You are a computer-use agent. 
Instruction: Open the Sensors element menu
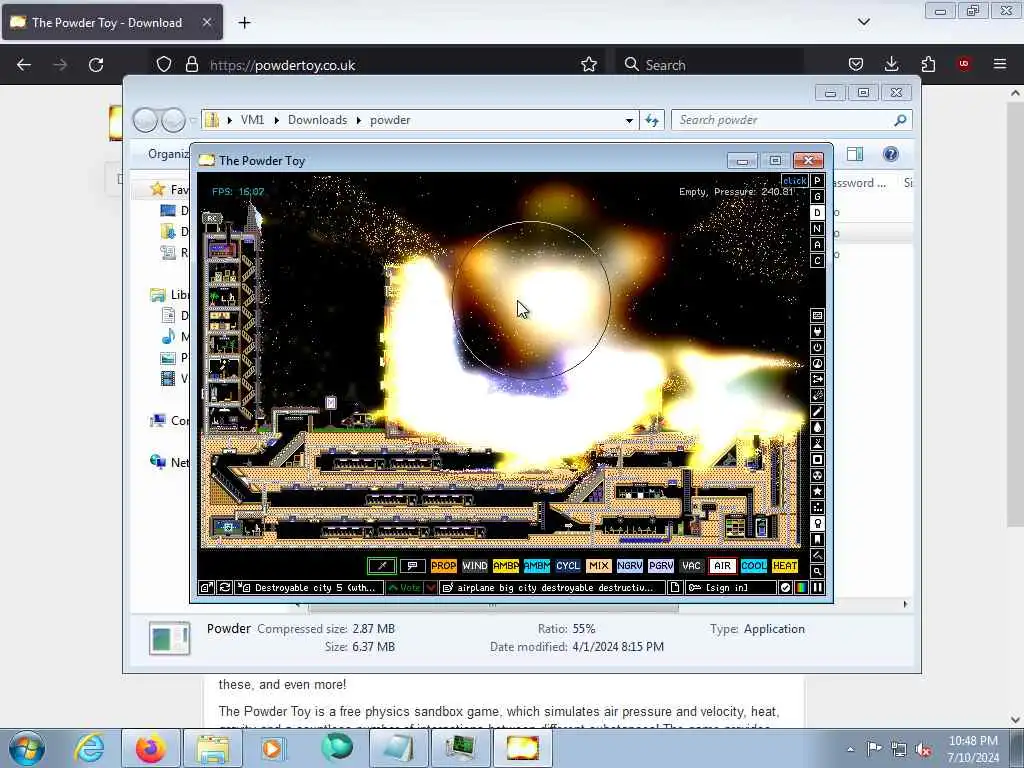817,364
